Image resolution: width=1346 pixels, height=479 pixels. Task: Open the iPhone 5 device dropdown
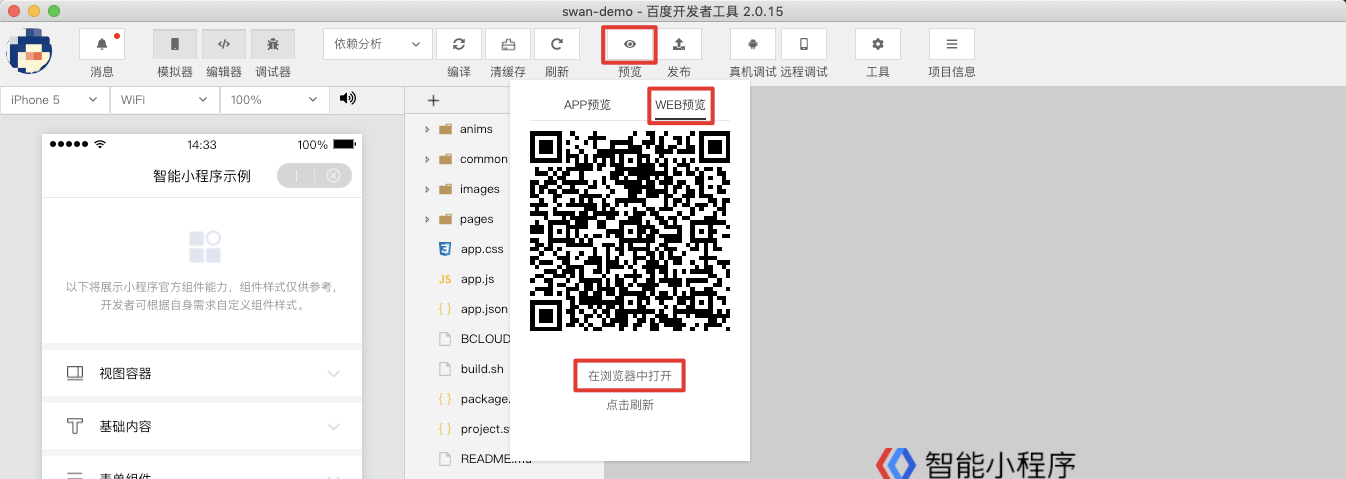(x=54, y=100)
